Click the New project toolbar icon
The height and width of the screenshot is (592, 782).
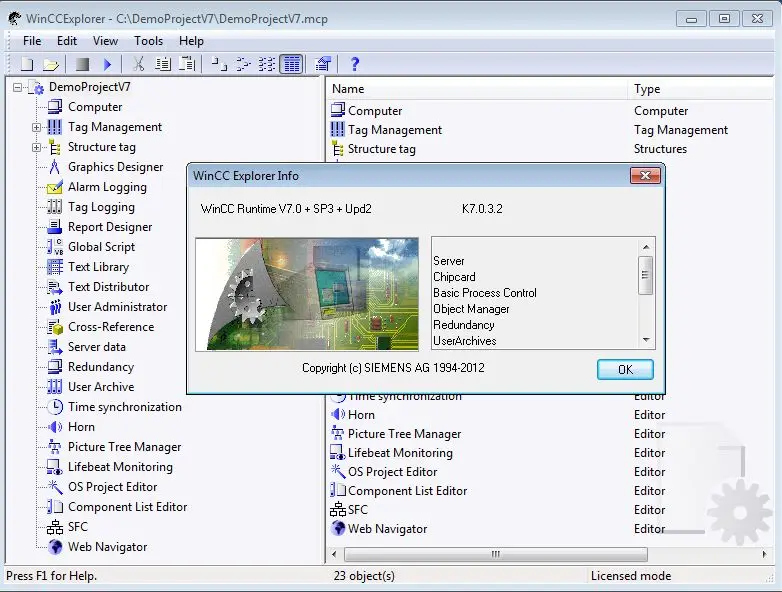[27, 64]
